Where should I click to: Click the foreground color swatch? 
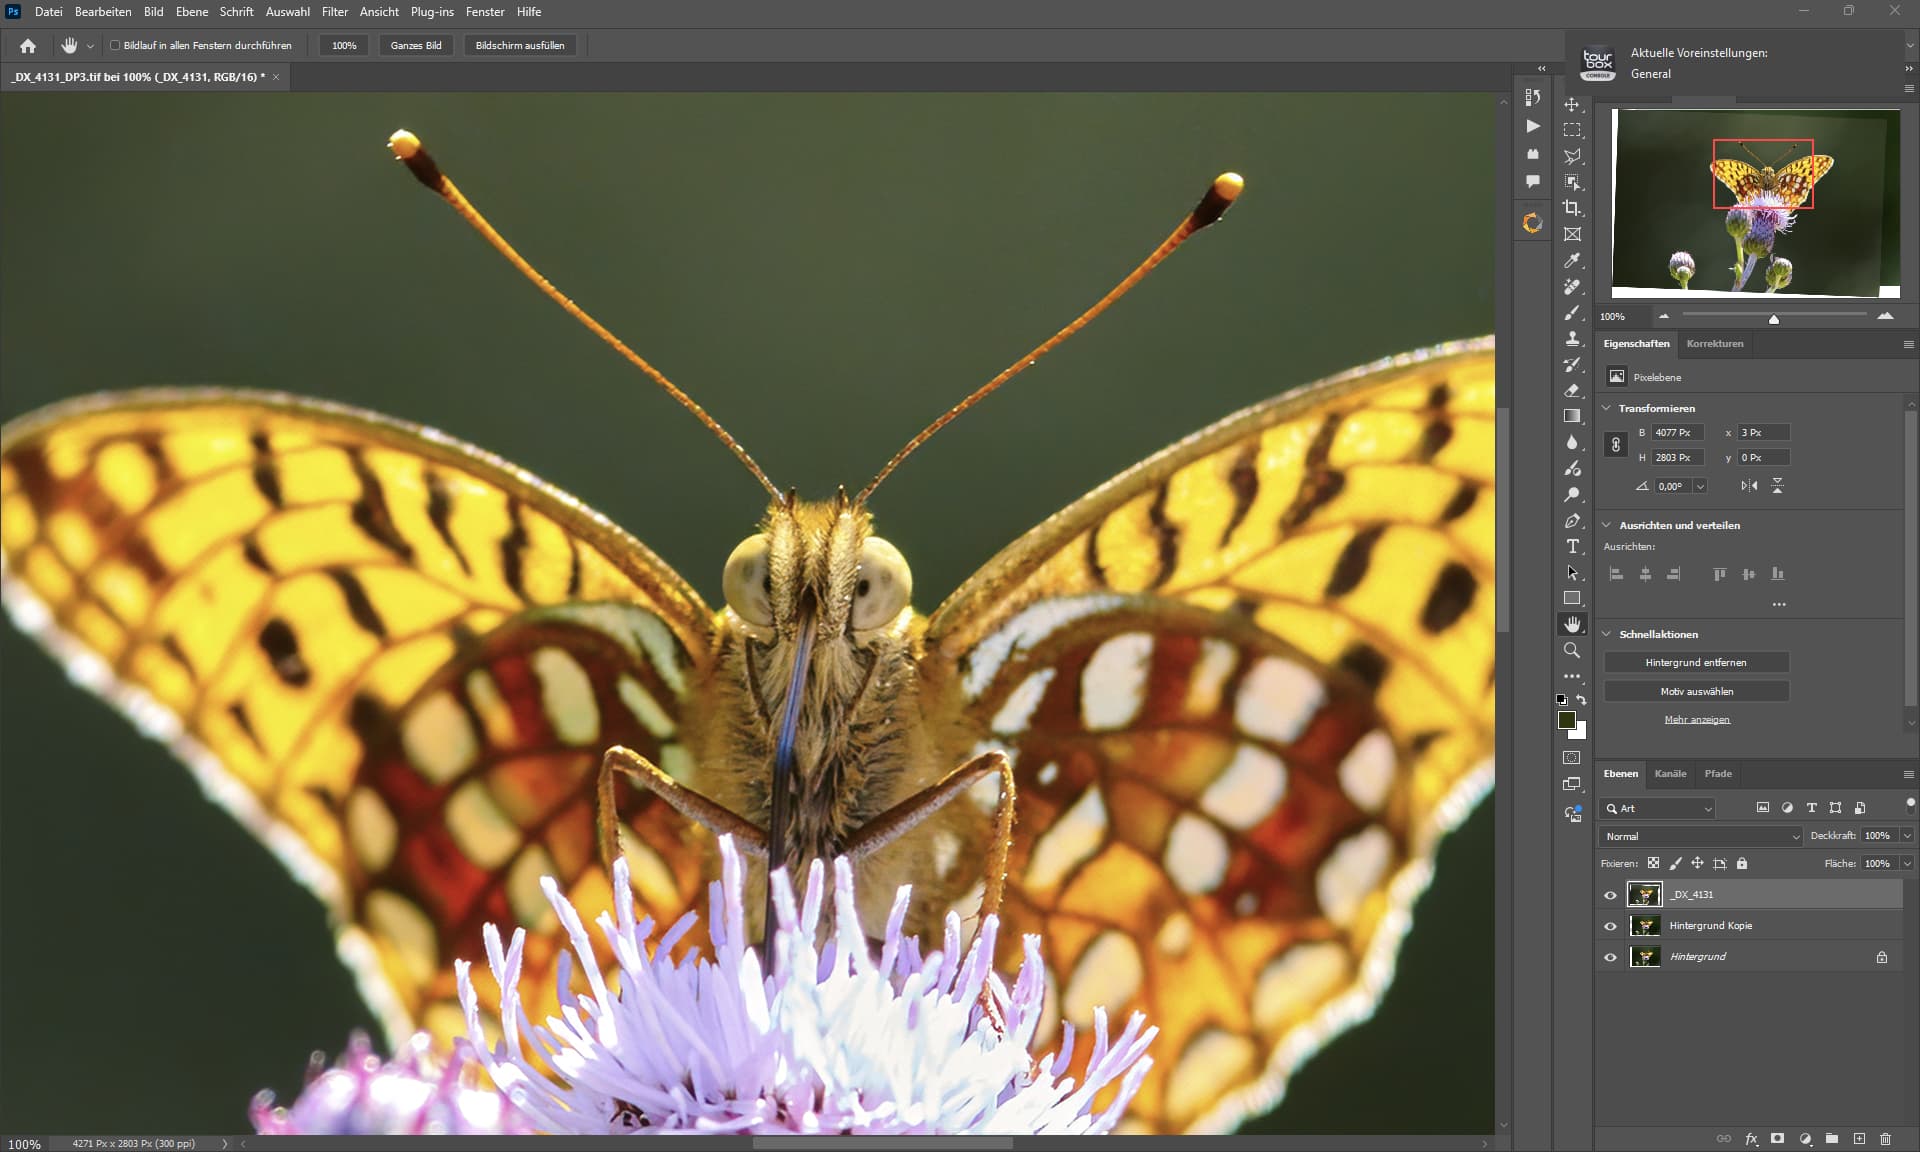[1567, 720]
